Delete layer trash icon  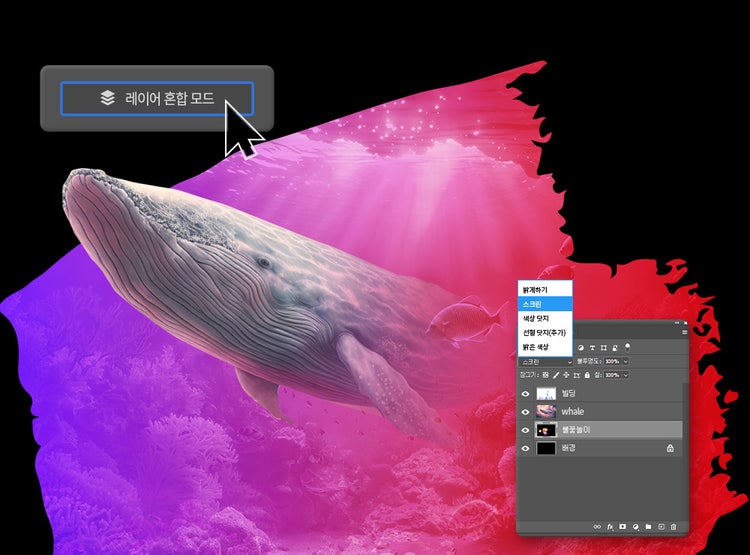tap(673, 527)
